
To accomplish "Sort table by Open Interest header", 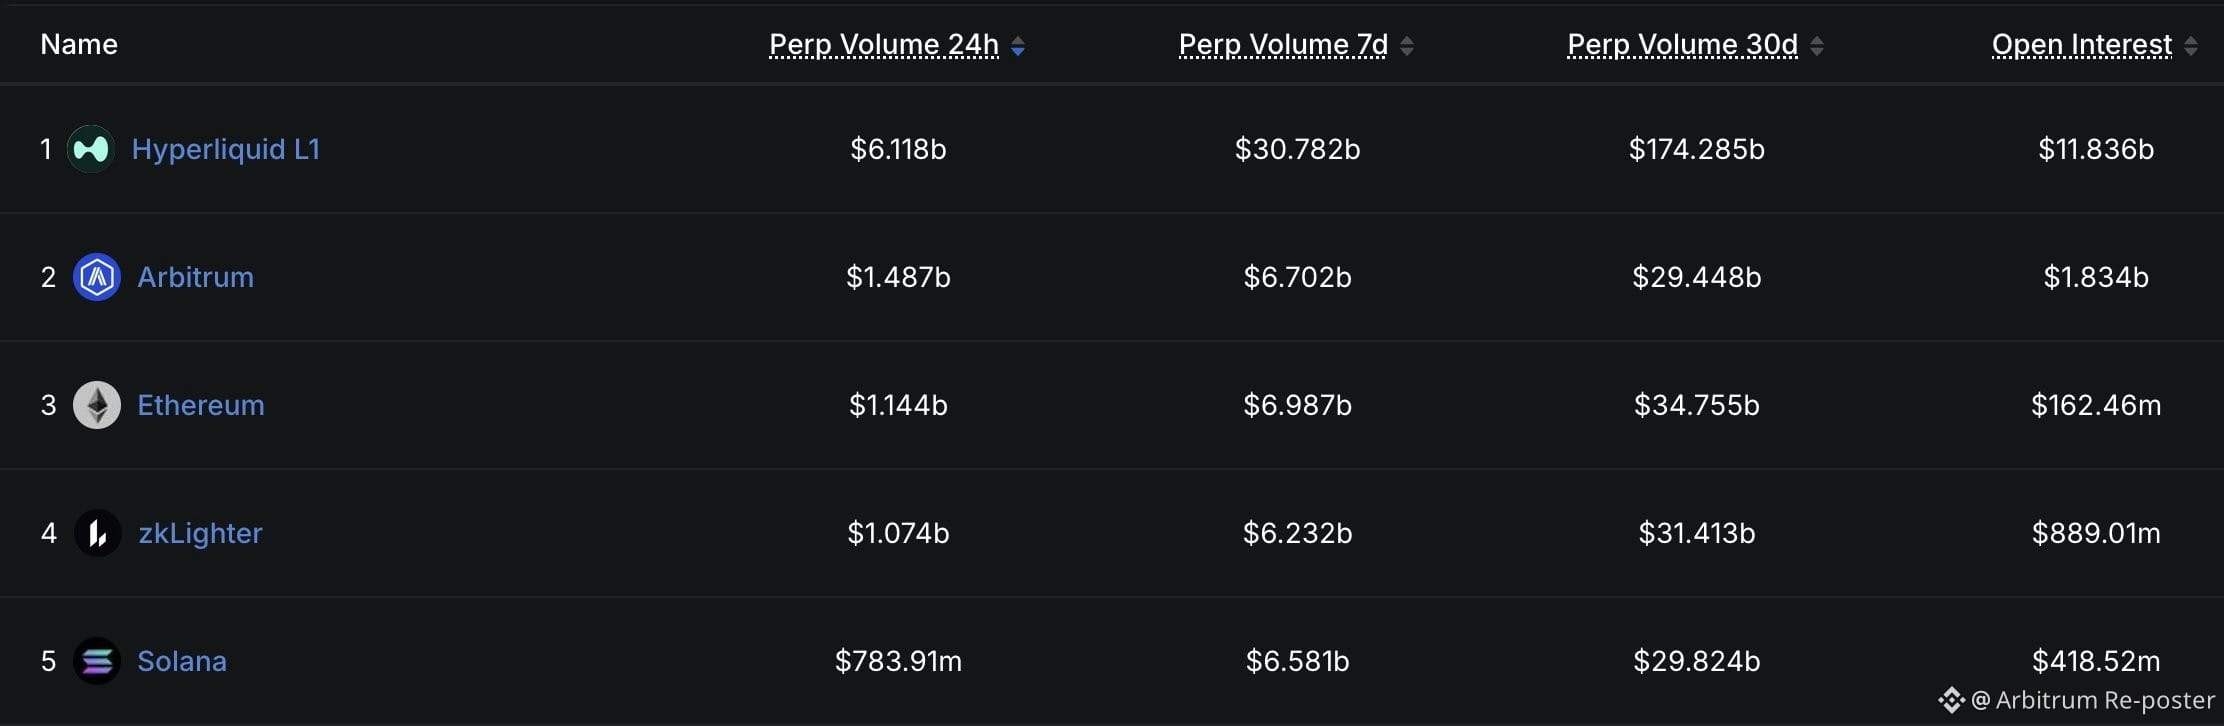I will click(x=2082, y=45).
